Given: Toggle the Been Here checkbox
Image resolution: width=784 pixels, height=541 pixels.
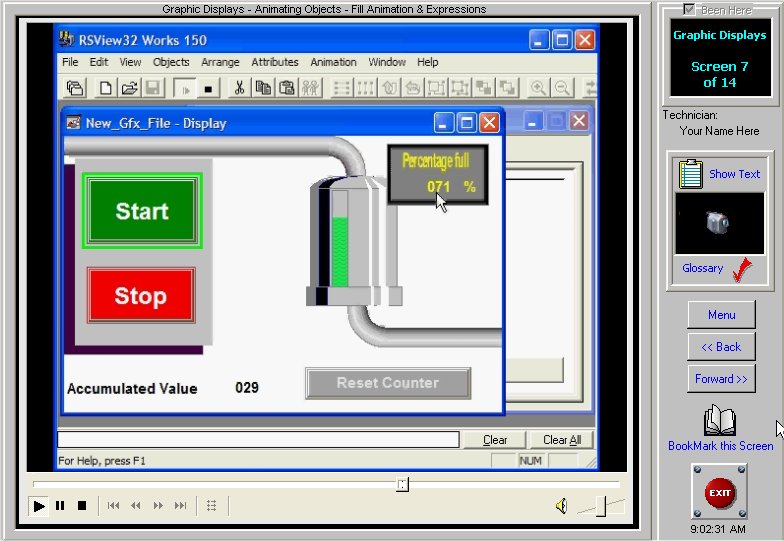Looking at the screenshot, I should coord(689,9).
